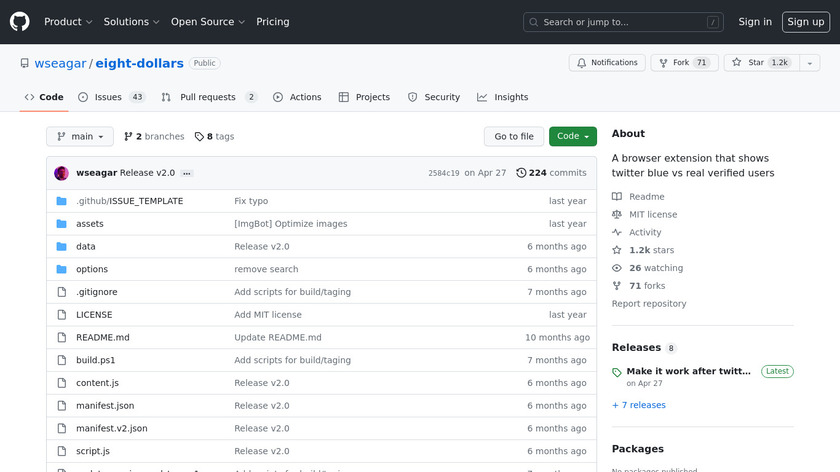Click the Sign up button

point(805,22)
